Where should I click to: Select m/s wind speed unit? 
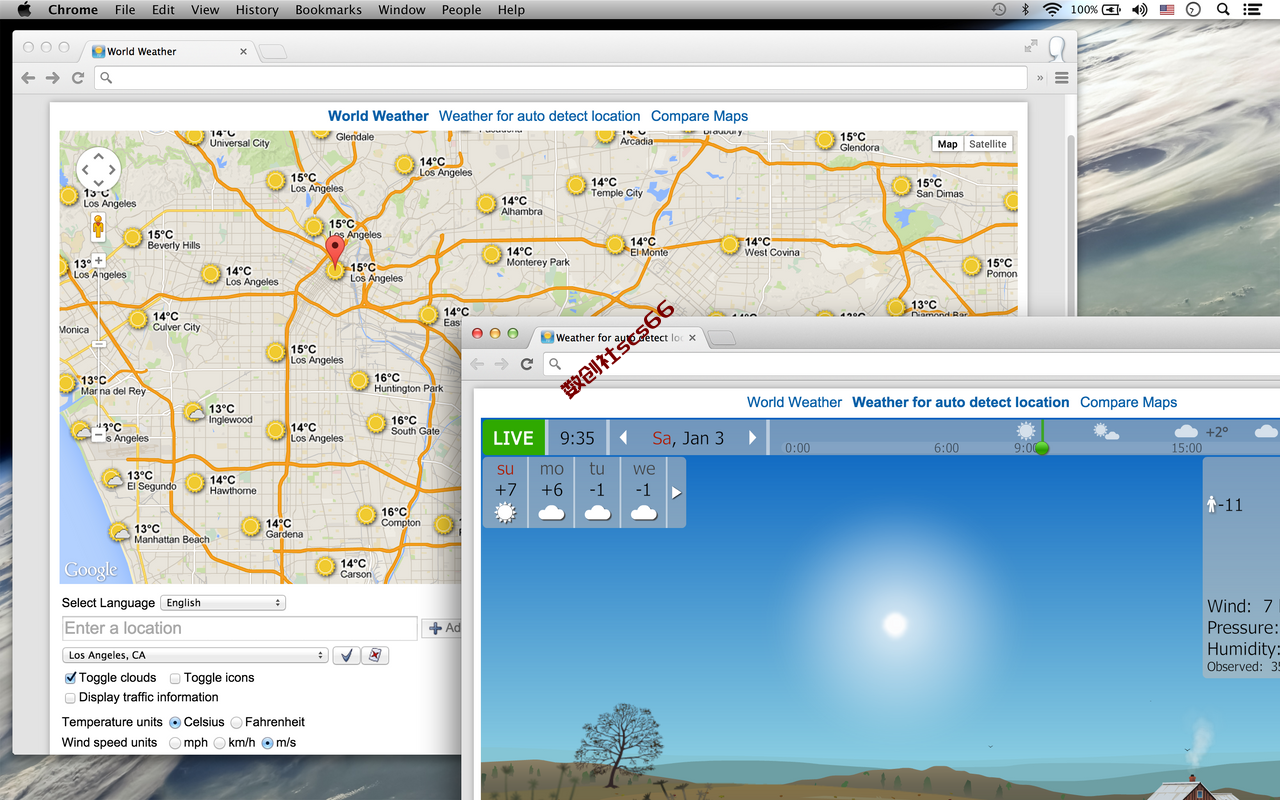(x=267, y=743)
